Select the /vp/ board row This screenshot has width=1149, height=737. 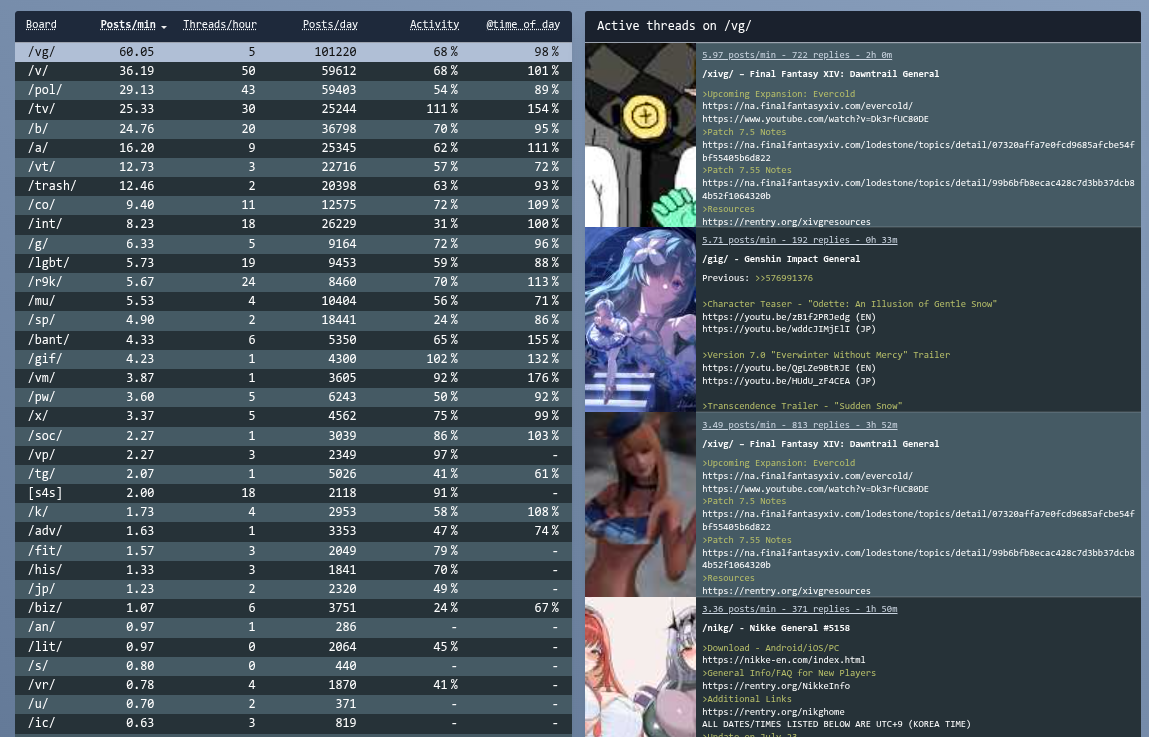point(293,454)
